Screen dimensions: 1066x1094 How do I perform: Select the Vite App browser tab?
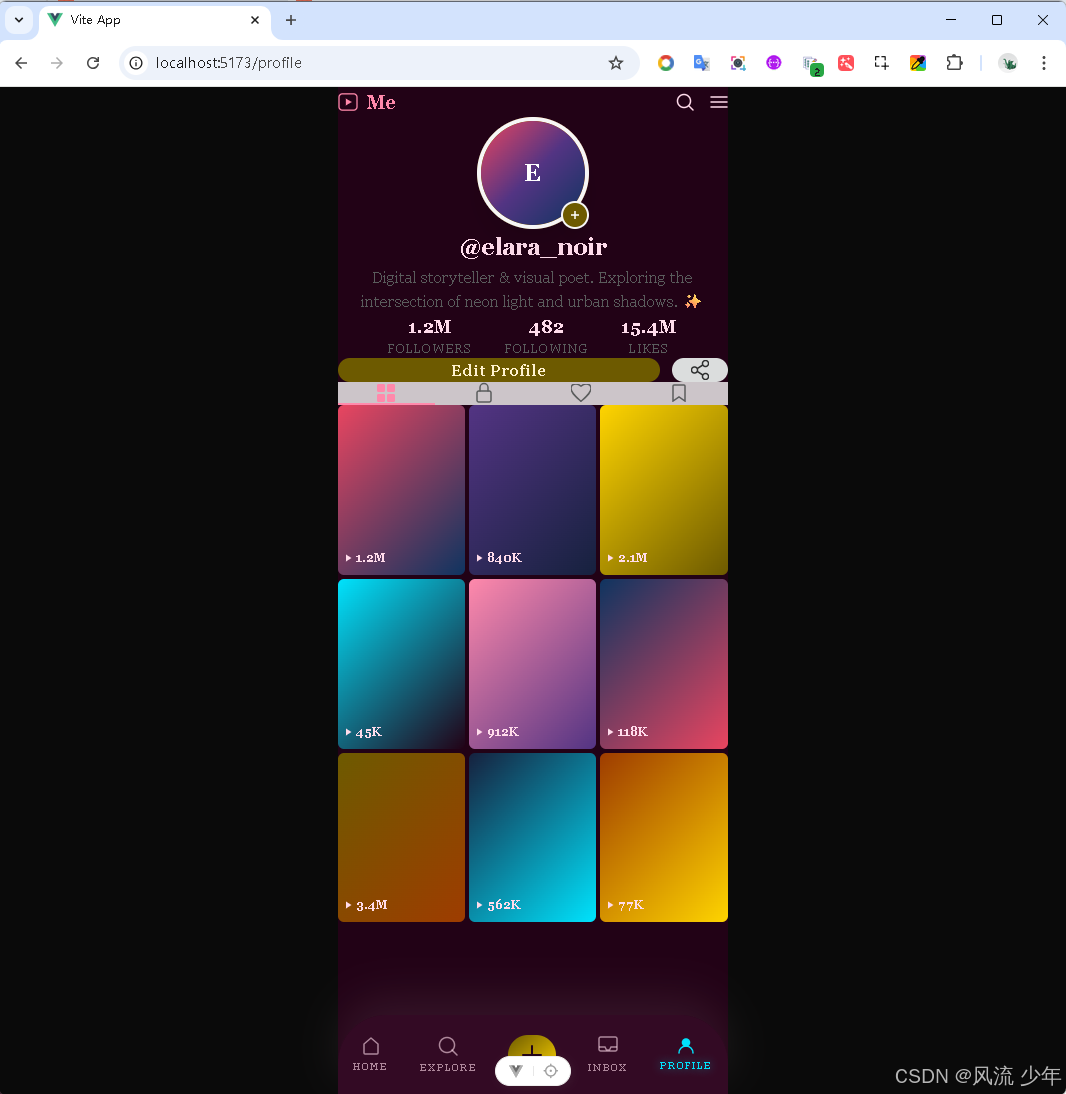[155, 20]
